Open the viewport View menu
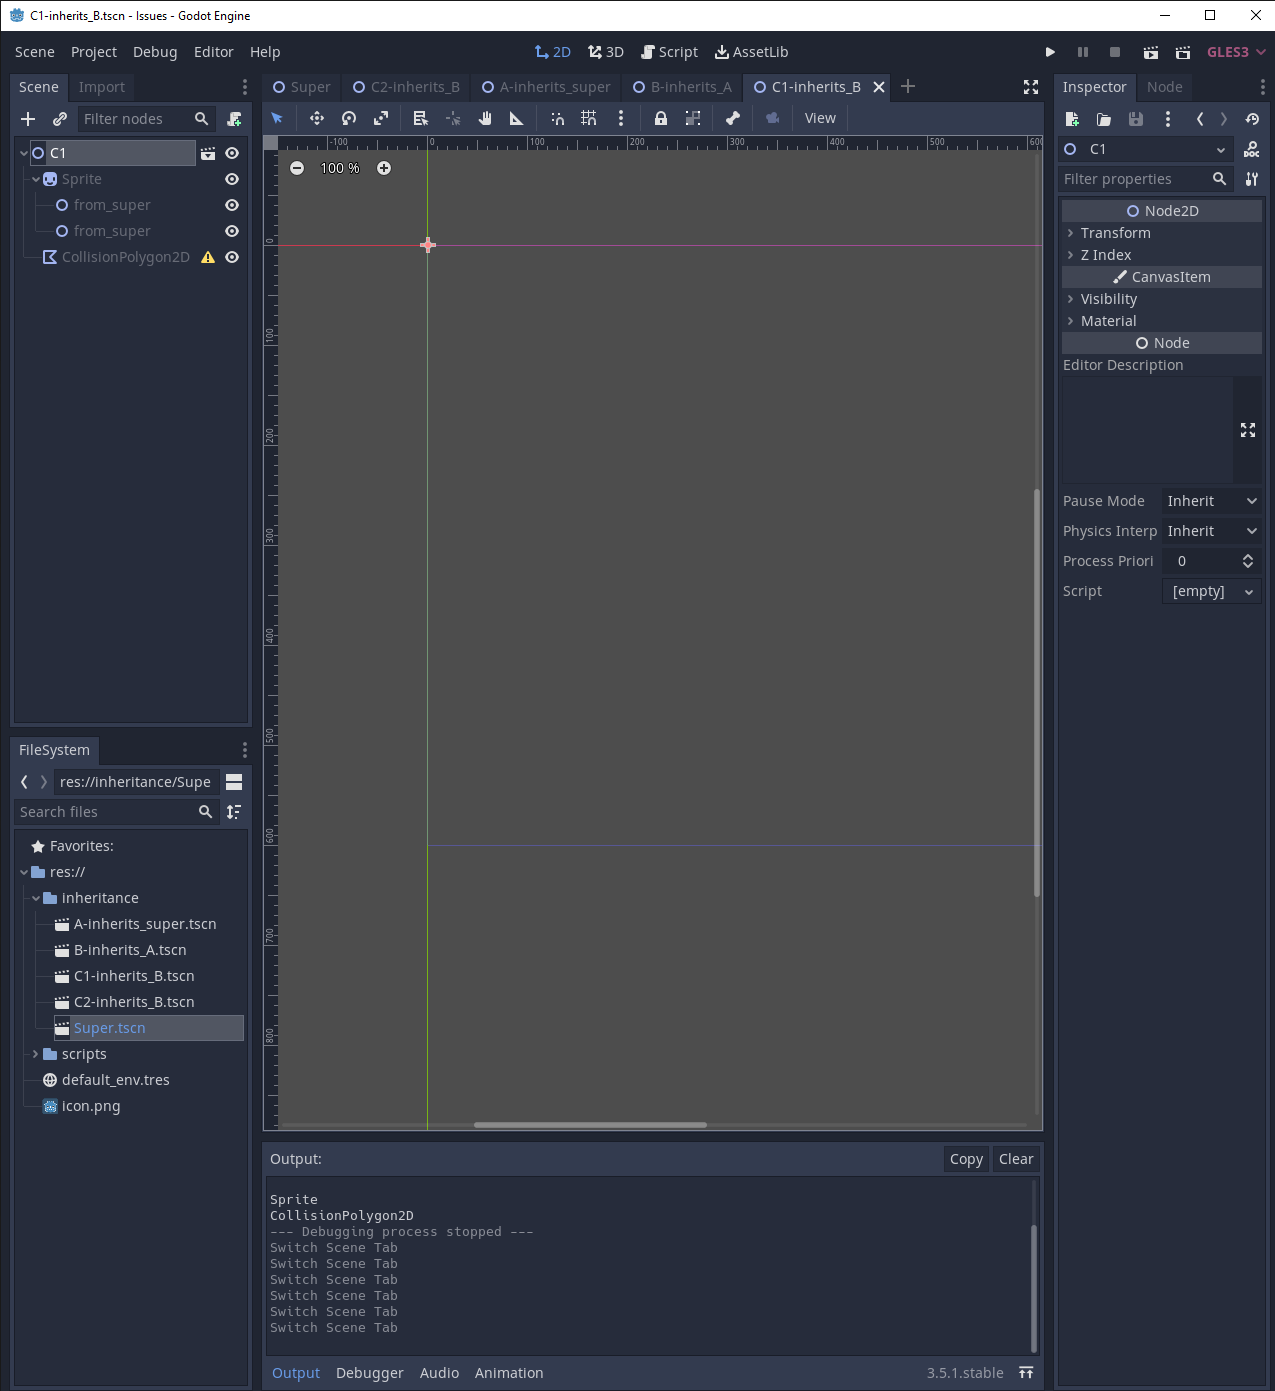The width and height of the screenshot is (1275, 1391). 820,118
